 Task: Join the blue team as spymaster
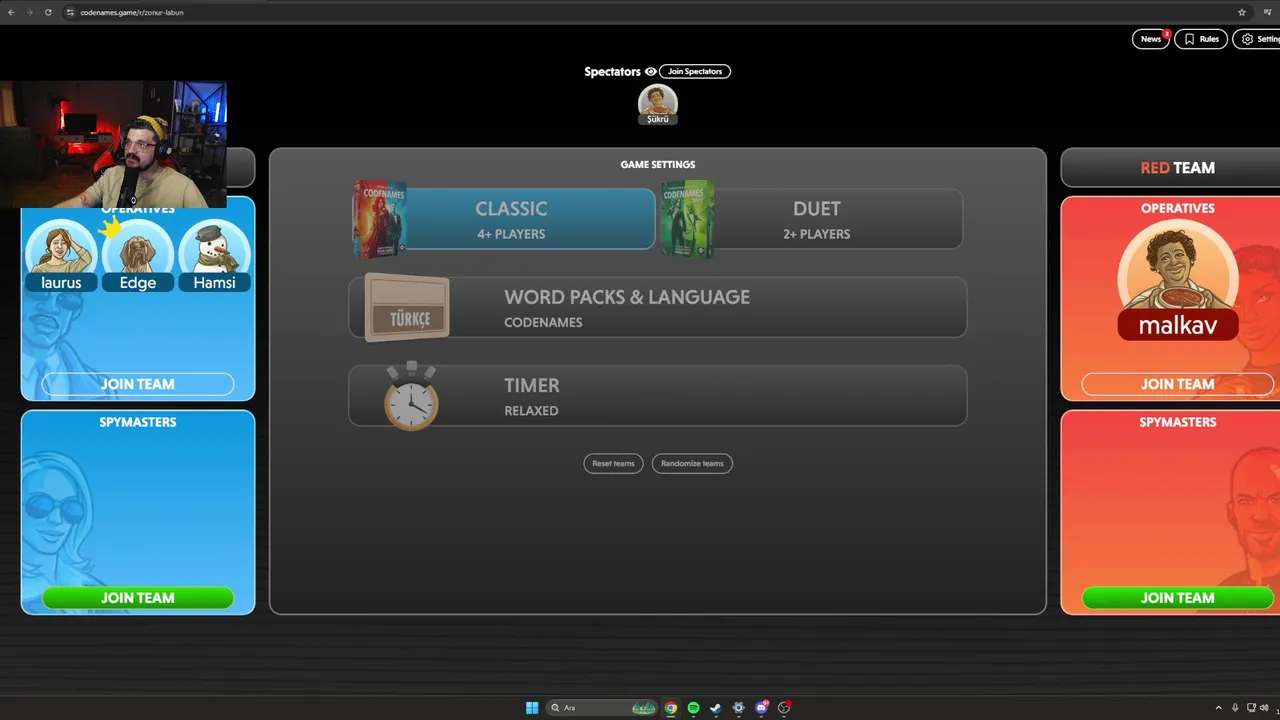pos(138,598)
